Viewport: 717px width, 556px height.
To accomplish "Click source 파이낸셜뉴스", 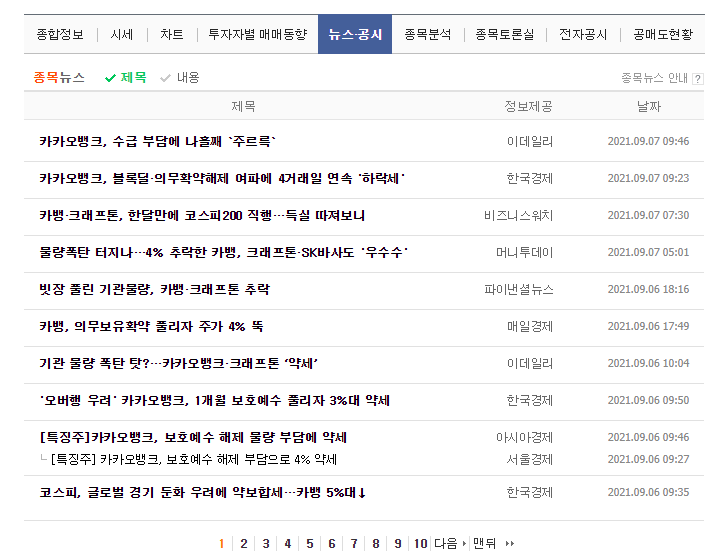I will pyautogui.click(x=519, y=289).
